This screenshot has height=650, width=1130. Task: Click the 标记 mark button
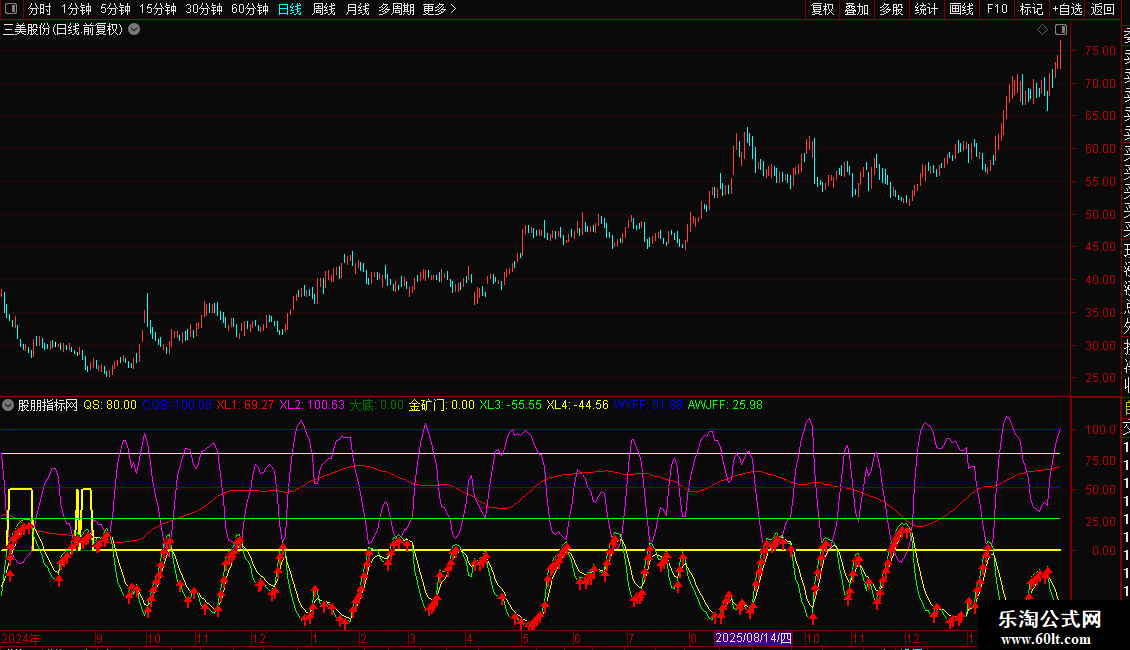1031,9
